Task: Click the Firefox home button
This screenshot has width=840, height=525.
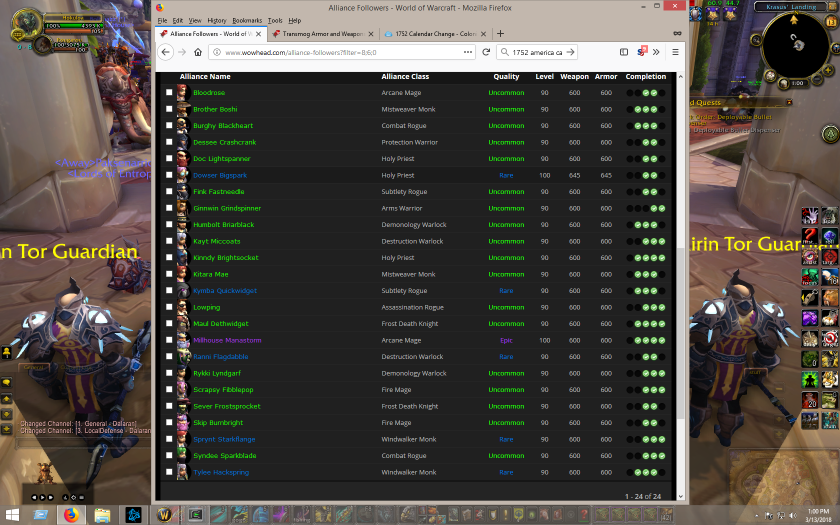Action: (x=198, y=52)
